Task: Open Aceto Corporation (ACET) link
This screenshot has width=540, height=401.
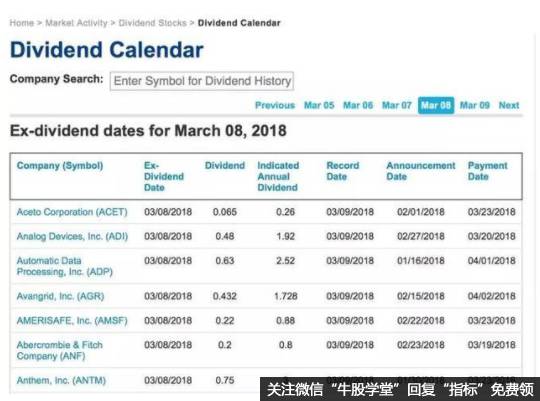Action: (72, 212)
